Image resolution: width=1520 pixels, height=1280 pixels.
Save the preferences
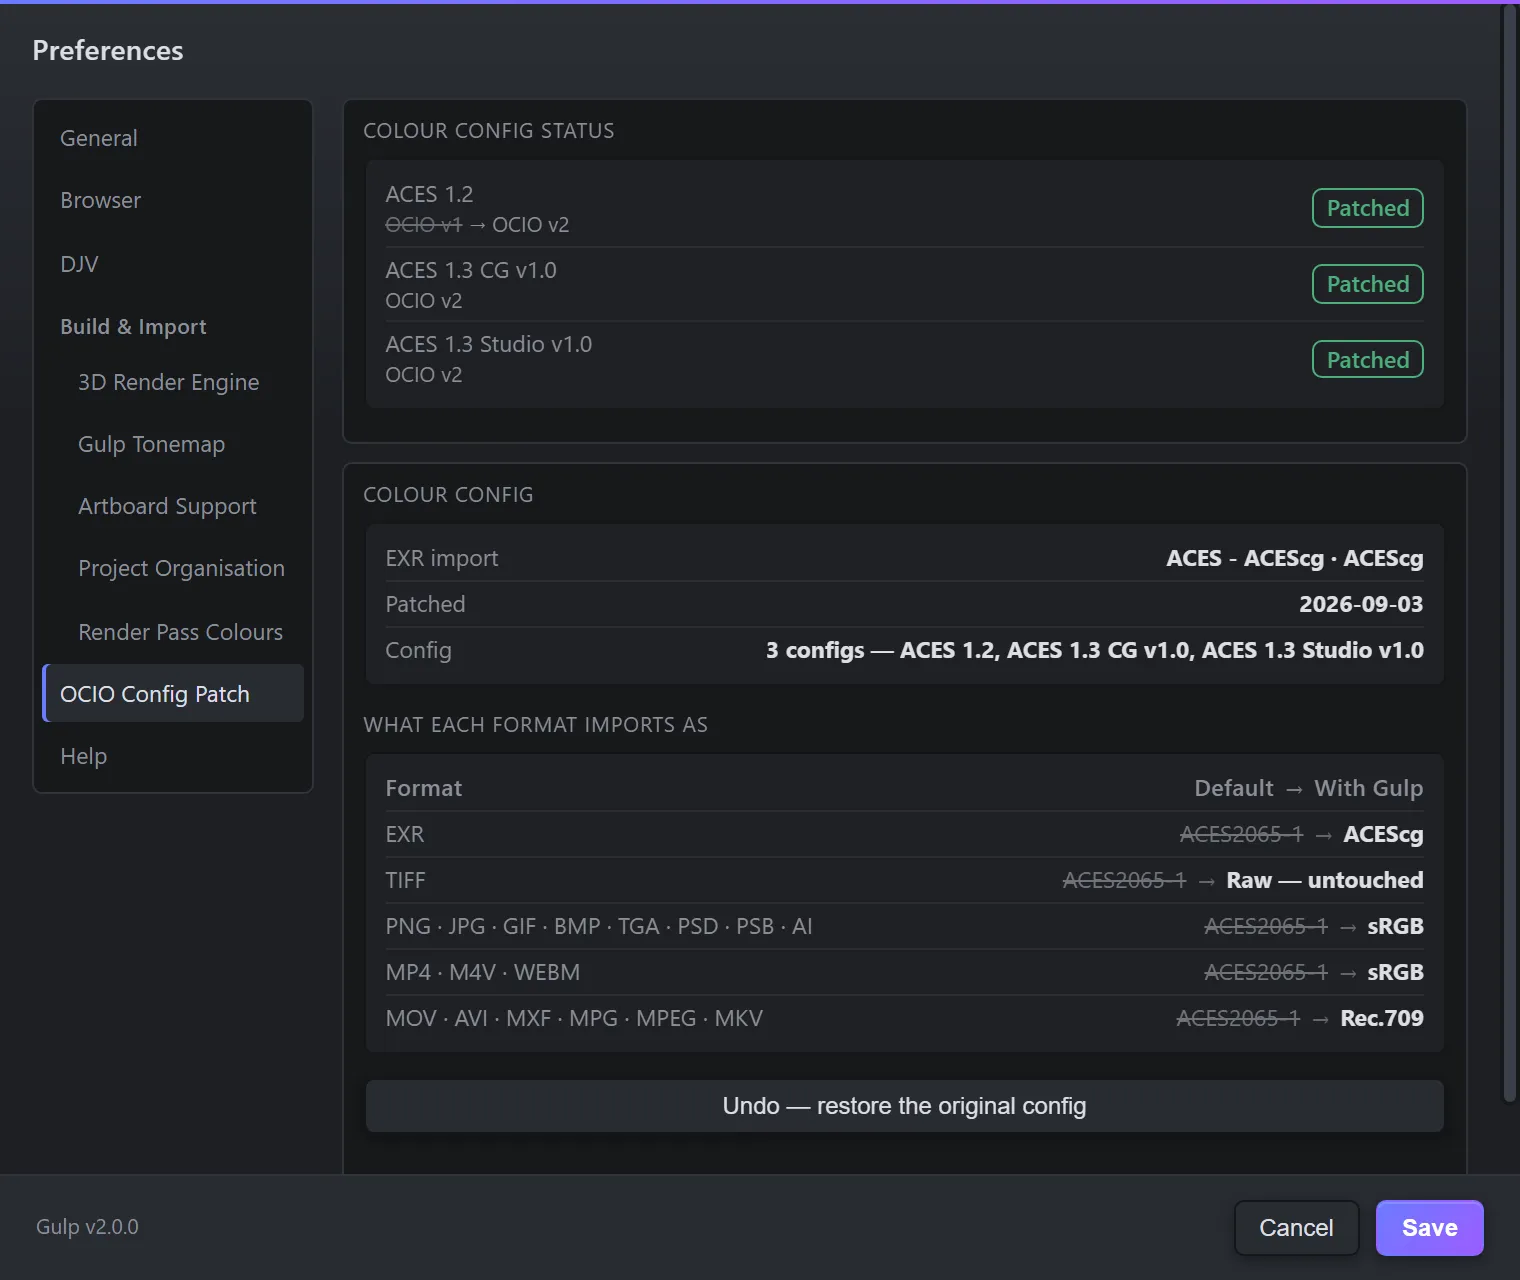[x=1429, y=1228]
